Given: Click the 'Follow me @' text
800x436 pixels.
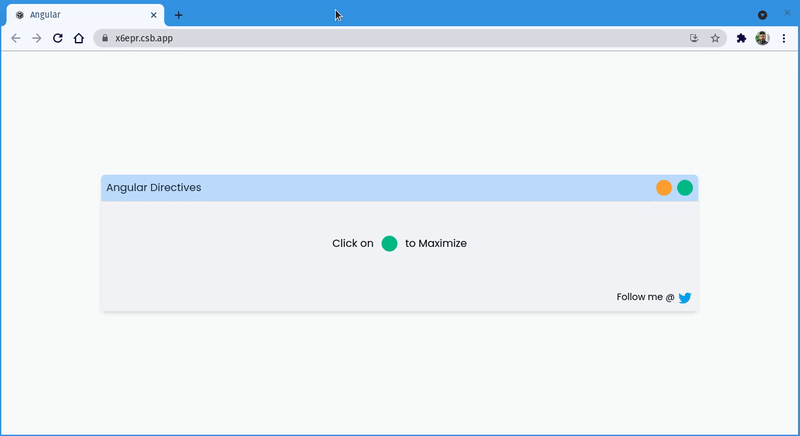Looking at the screenshot, I should click(645, 297).
